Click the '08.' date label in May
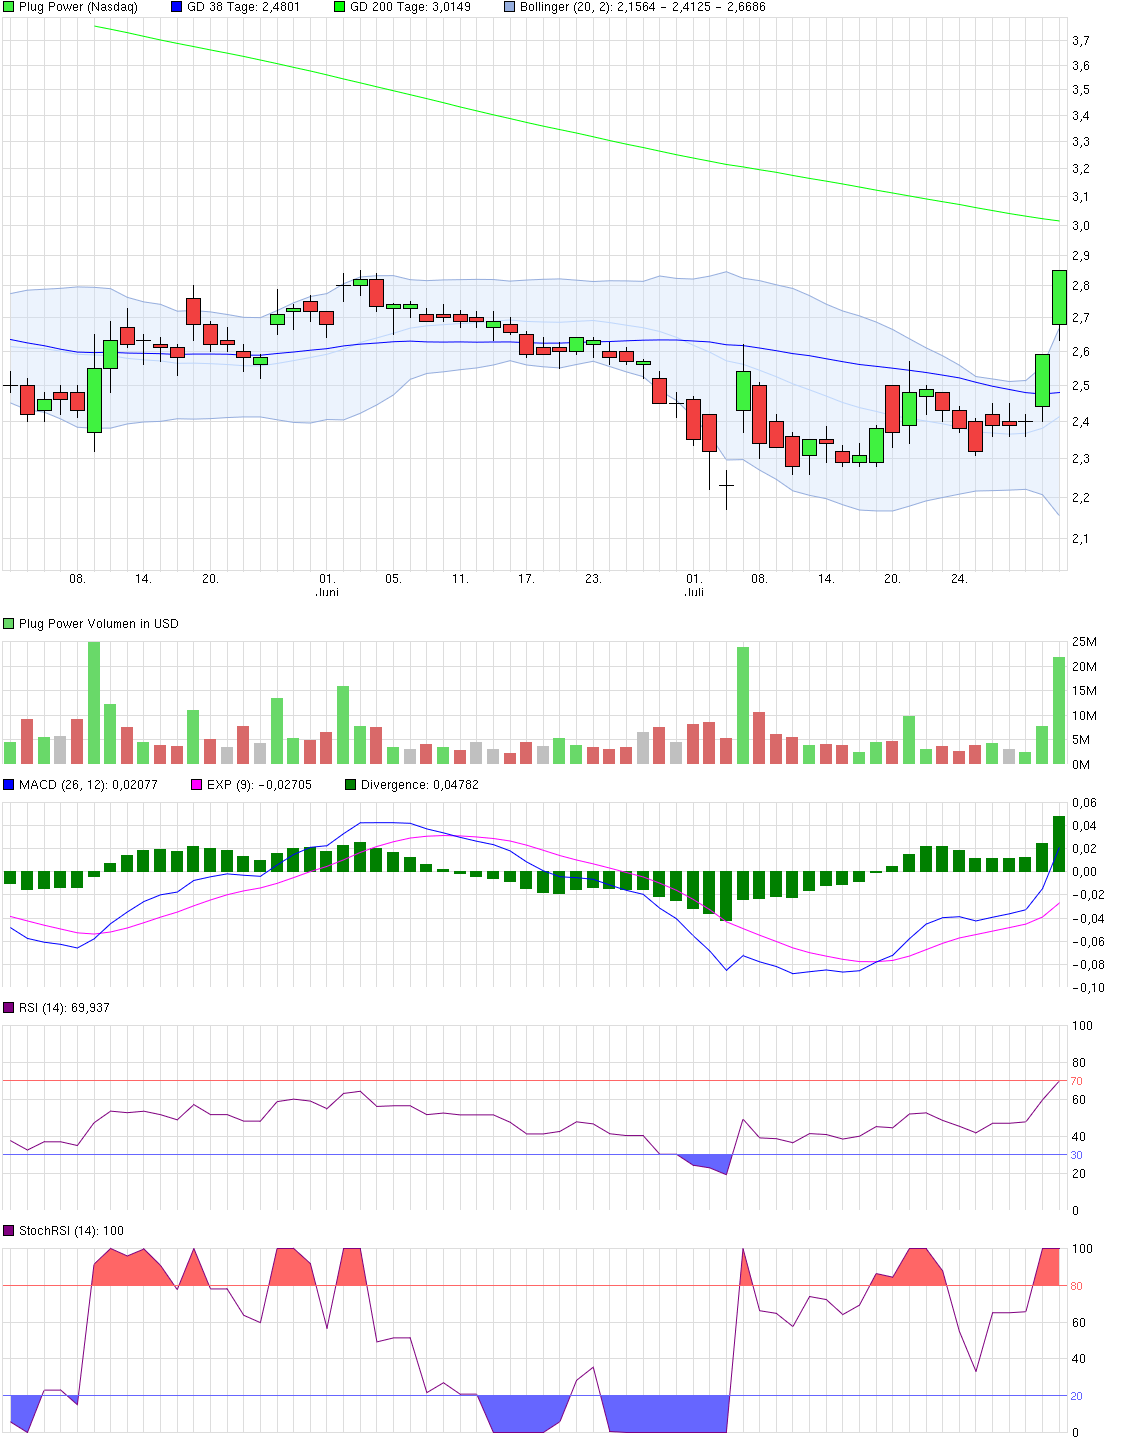This screenshot has width=1125, height=1448. 77,579
